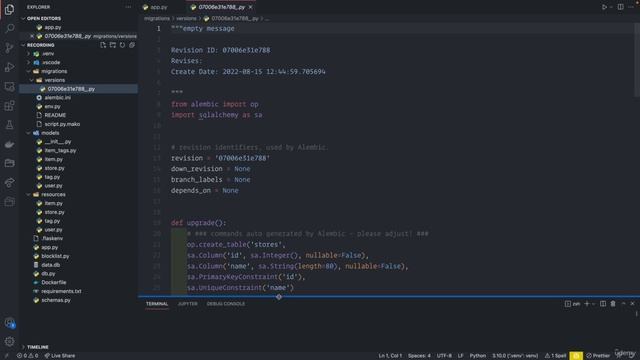Image resolution: width=640 pixels, height=360 pixels.
Task: Open the Source Control view
Action: [x=9, y=48]
